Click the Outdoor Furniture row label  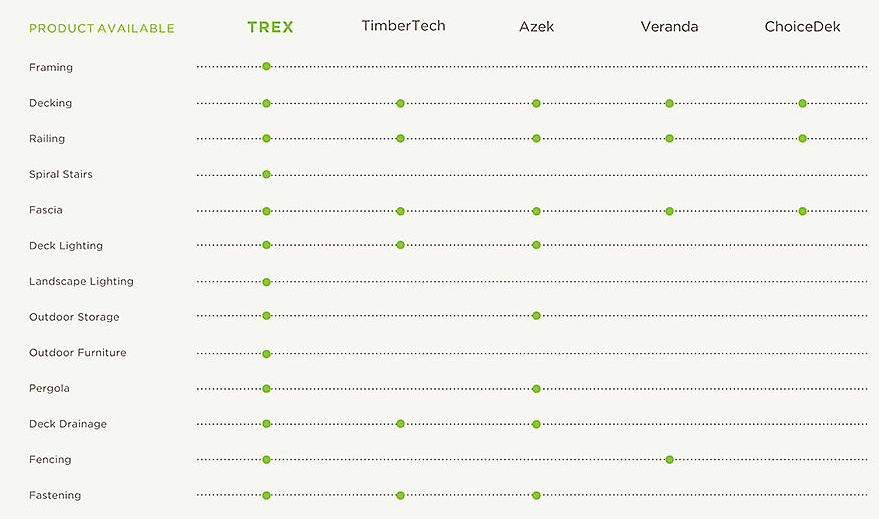tap(77, 353)
